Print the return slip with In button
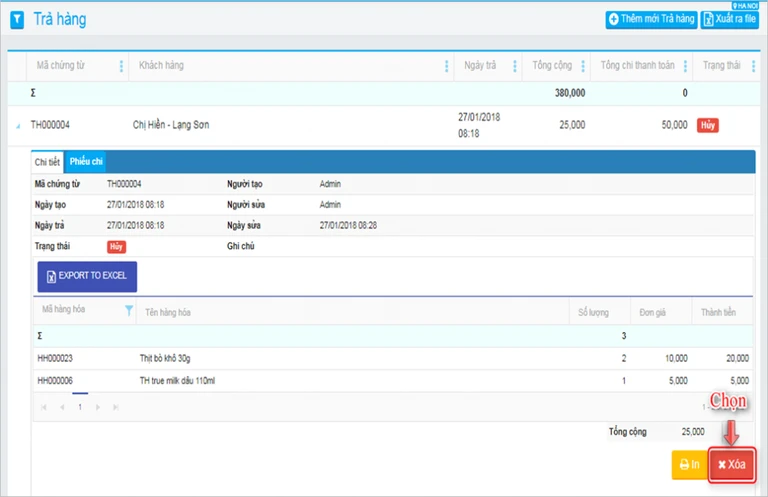768x497 pixels. (690, 465)
